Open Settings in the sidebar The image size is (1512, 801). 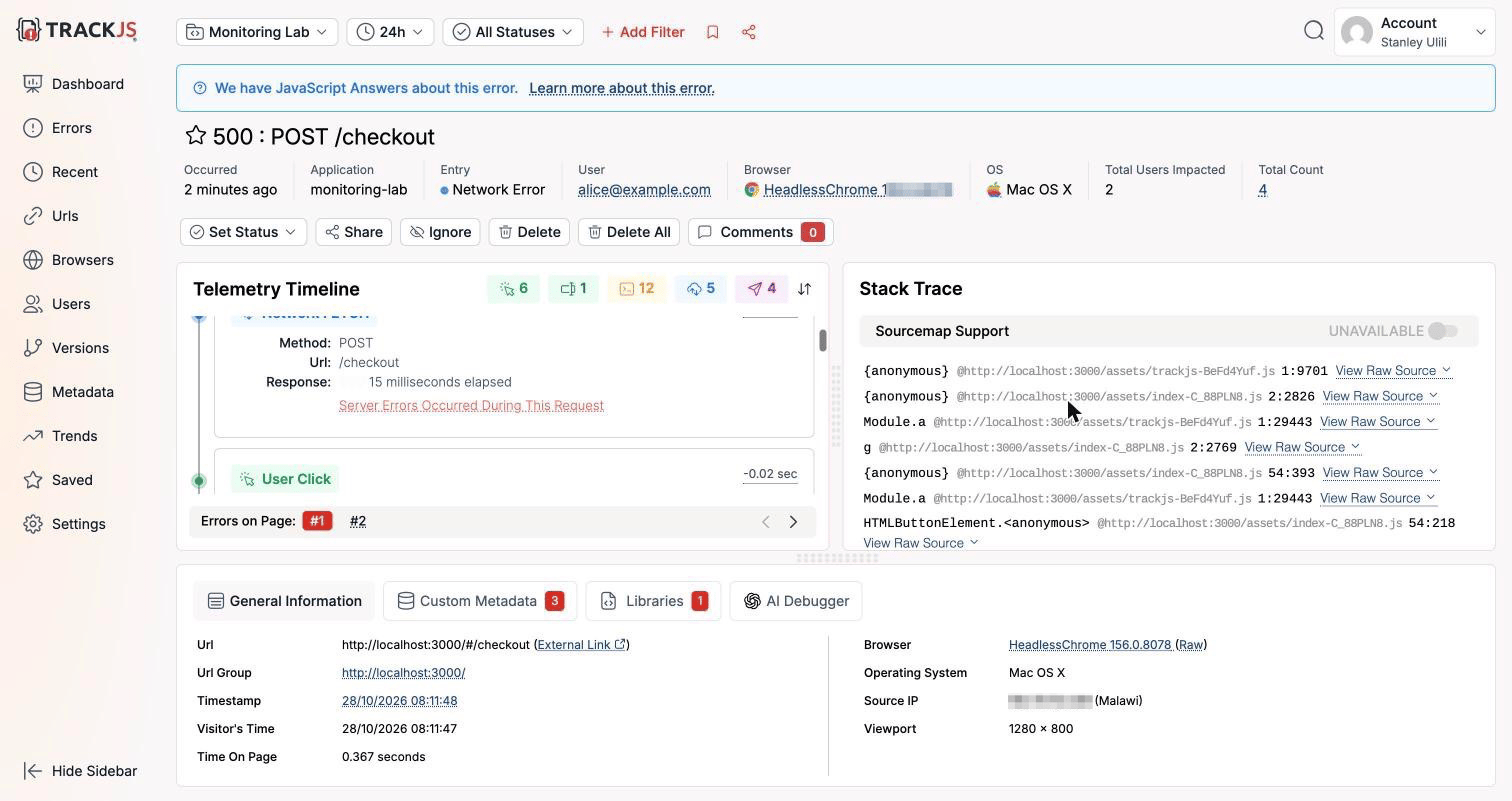pyautogui.click(x=65, y=524)
